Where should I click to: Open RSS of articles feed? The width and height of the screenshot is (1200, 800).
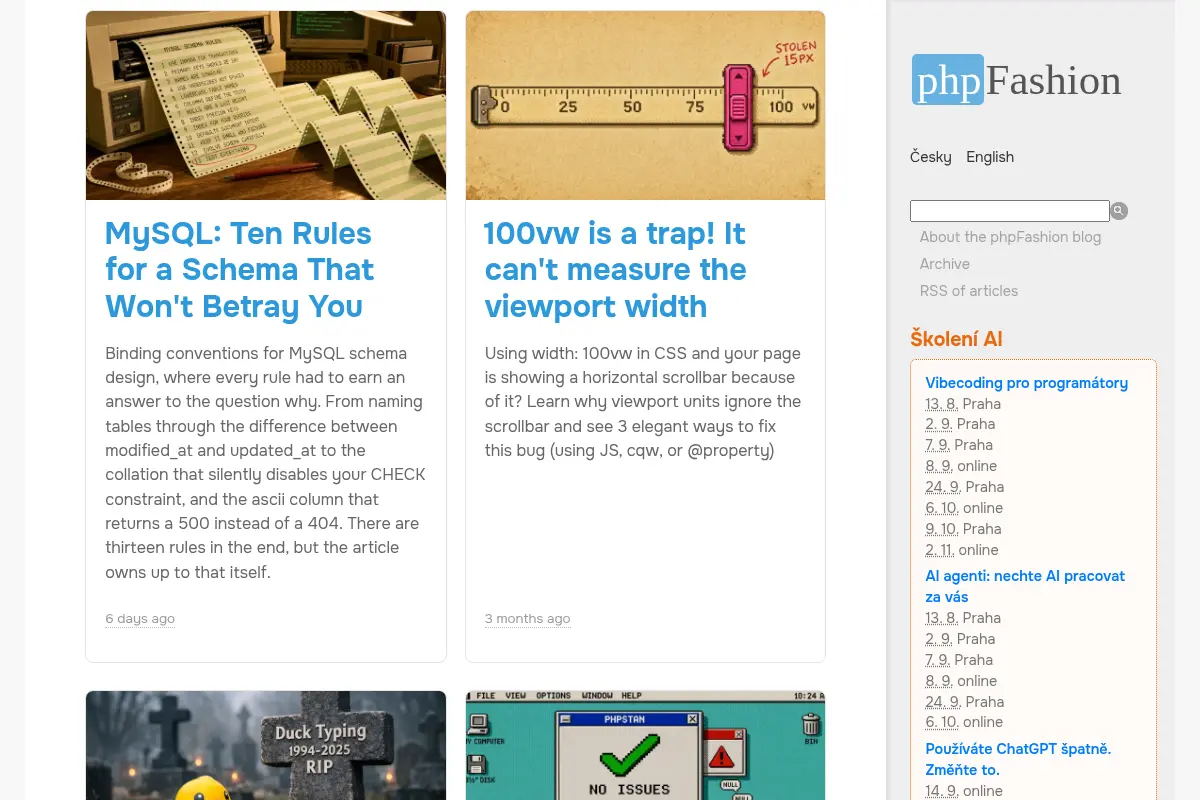point(969,291)
